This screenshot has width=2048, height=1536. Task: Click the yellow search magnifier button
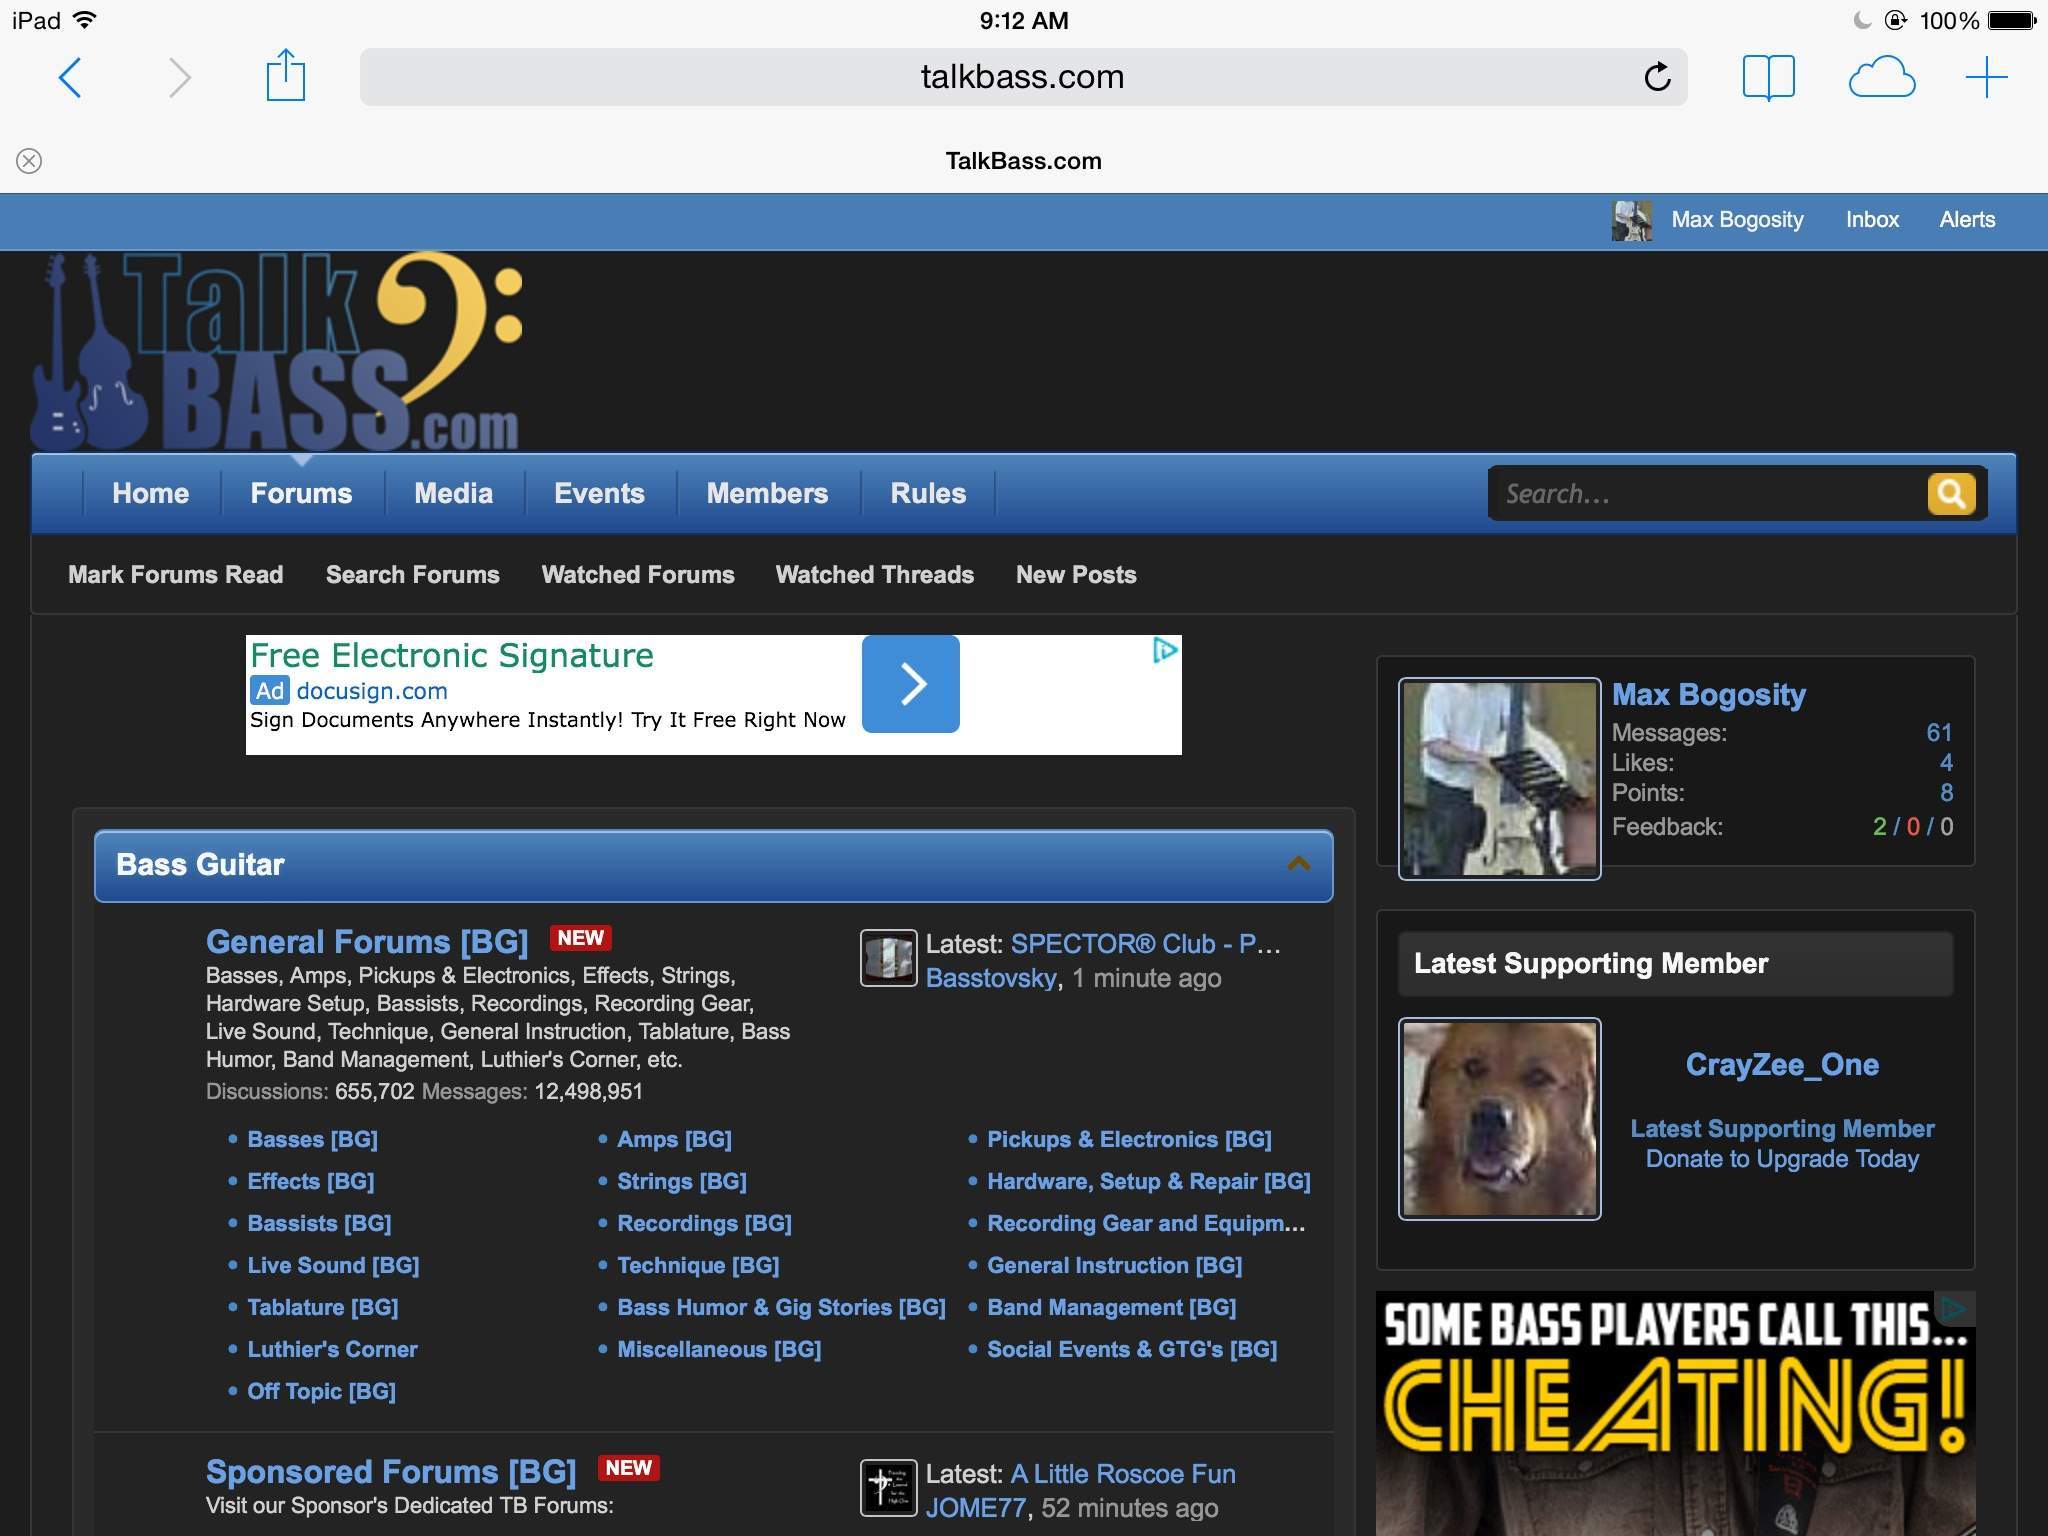[x=1951, y=493]
